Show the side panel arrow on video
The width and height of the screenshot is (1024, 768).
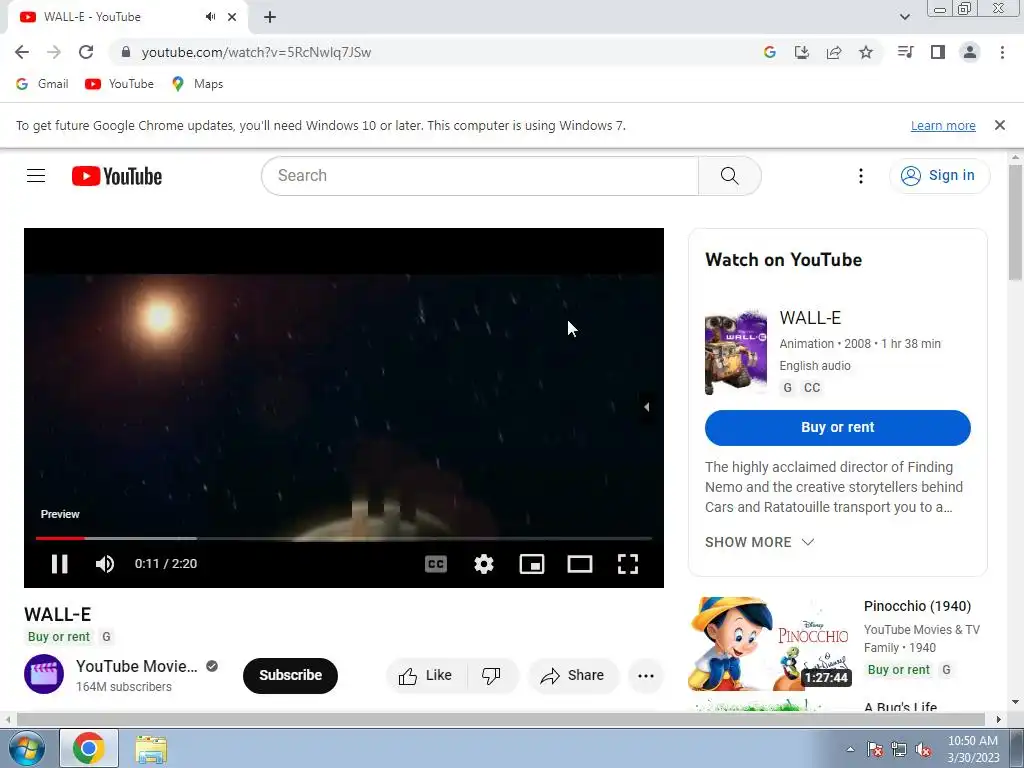(x=647, y=407)
